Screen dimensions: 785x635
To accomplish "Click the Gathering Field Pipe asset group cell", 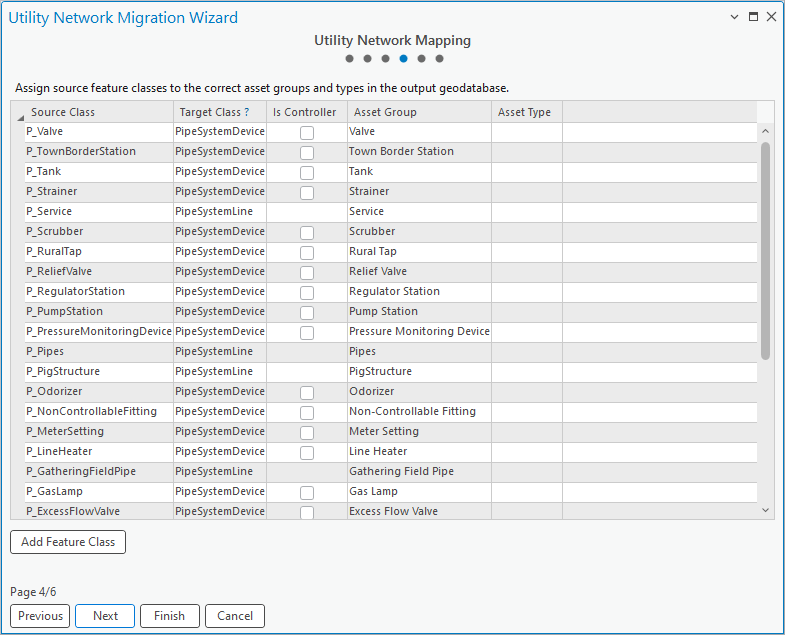I will pos(420,472).
